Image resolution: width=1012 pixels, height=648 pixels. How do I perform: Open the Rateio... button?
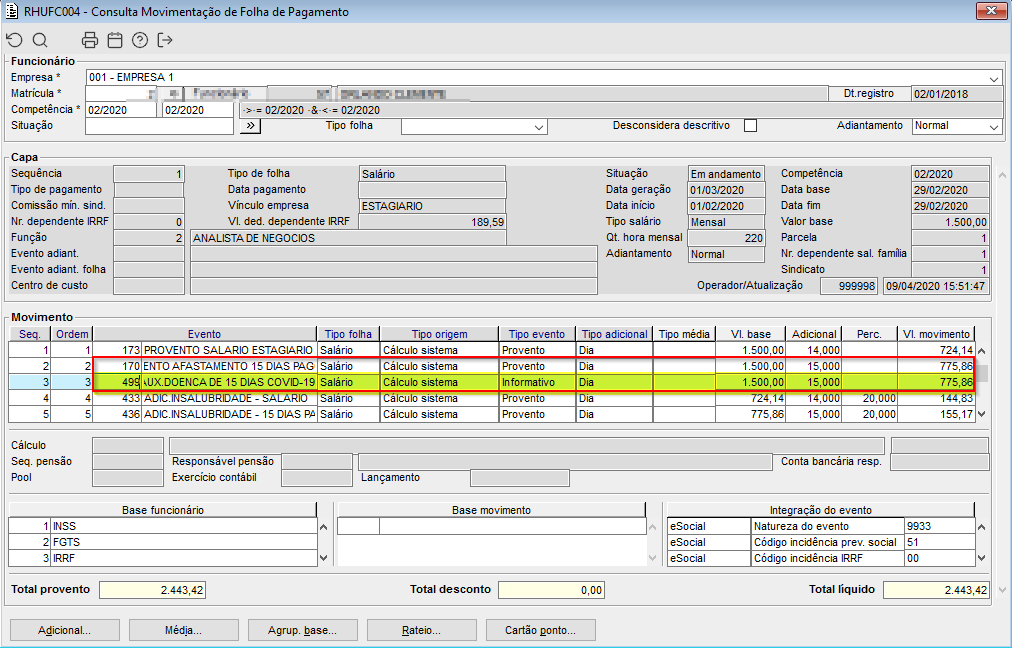coord(421,631)
